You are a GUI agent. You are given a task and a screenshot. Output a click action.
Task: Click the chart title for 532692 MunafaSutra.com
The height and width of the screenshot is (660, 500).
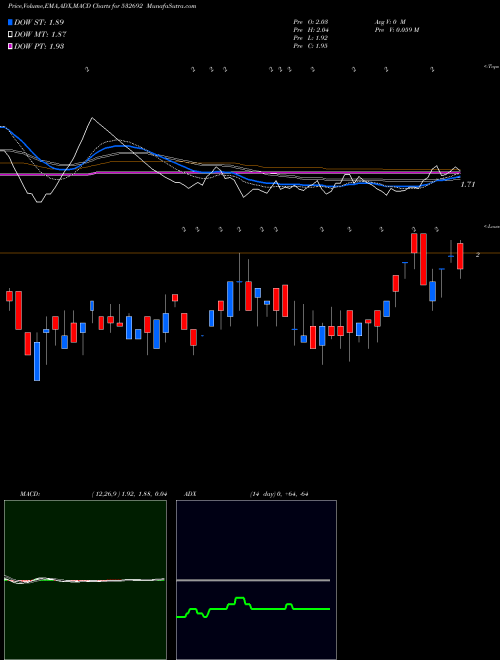point(102,6)
